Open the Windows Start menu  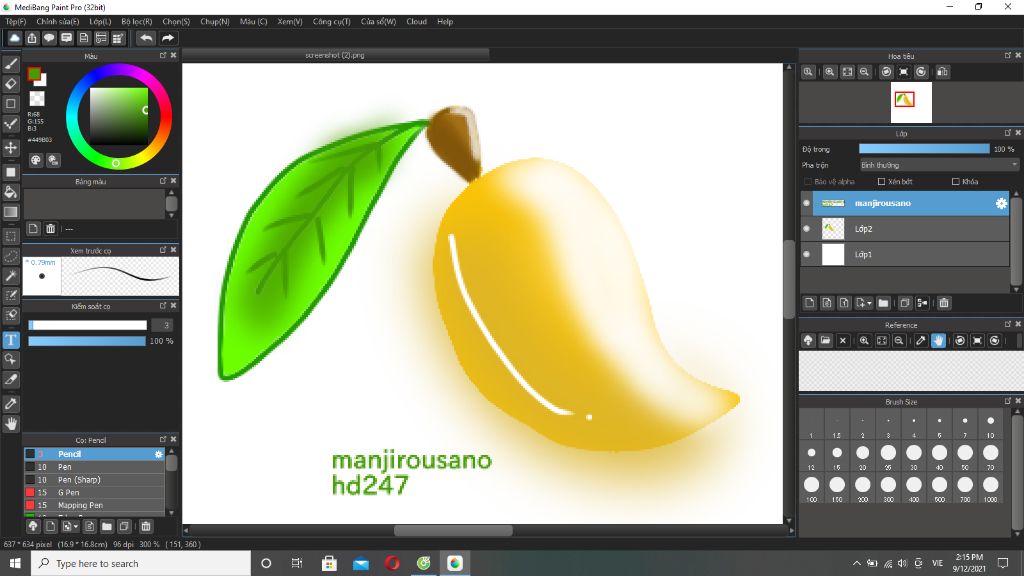[15, 563]
